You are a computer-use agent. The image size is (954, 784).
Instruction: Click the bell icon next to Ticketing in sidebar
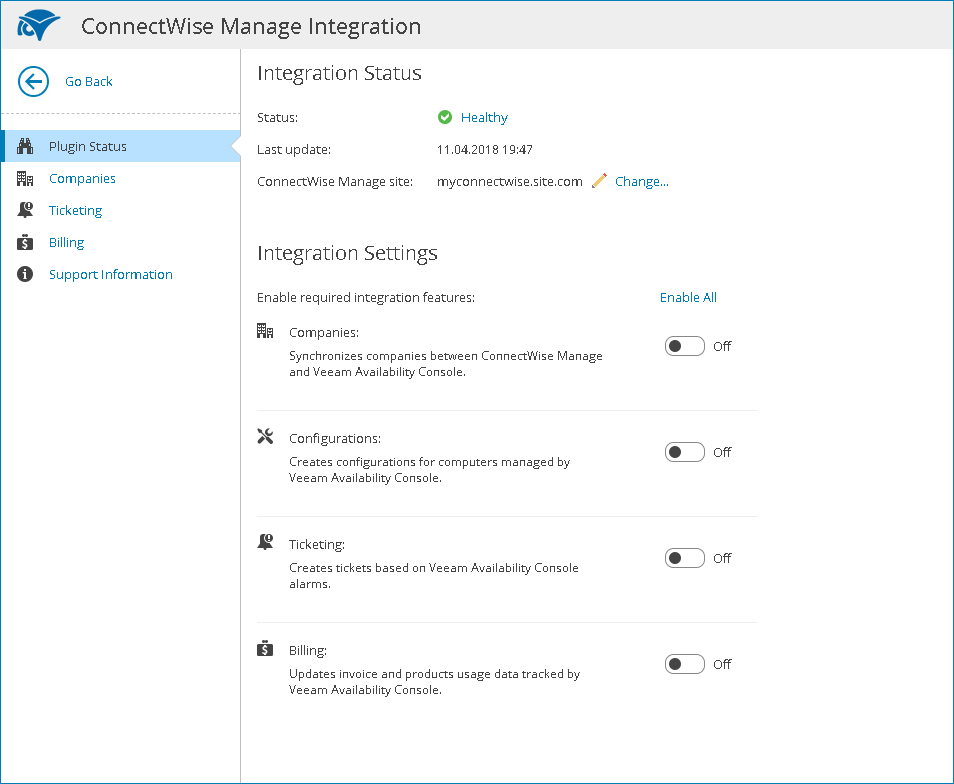[26, 210]
